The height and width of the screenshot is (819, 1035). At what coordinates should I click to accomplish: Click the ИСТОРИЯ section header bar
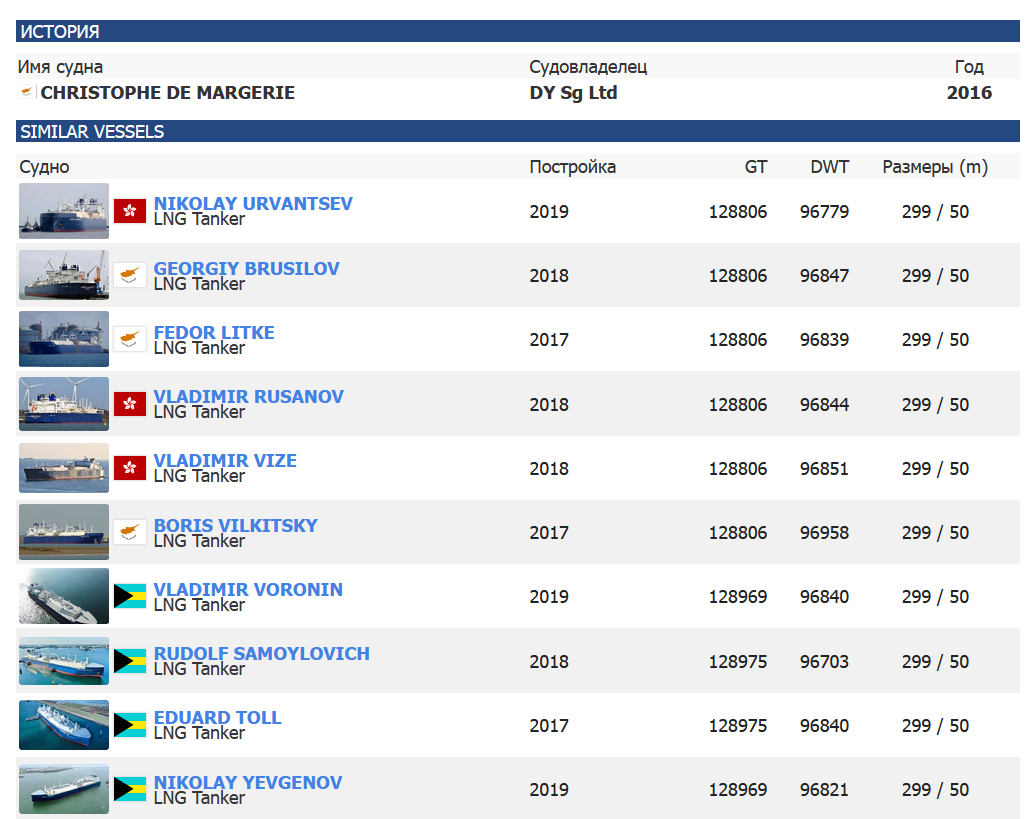[x=518, y=31]
